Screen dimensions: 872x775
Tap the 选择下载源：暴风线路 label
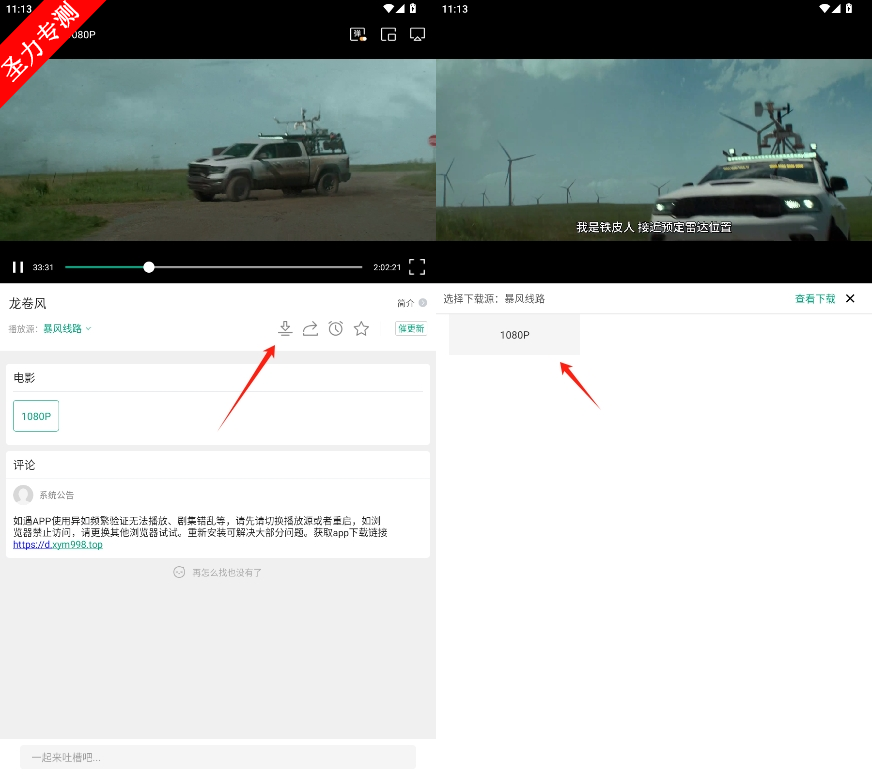pyautogui.click(x=494, y=299)
